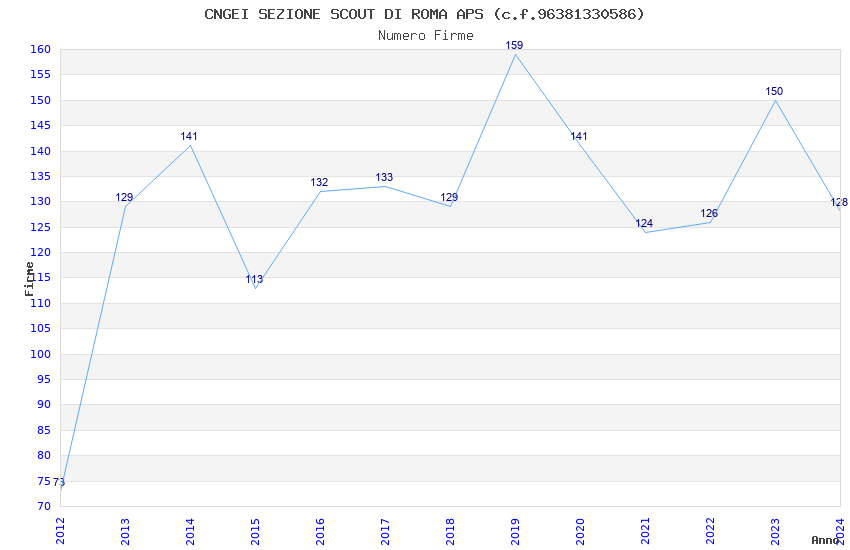The width and height of the screenshot is (850, 550).
Task: Click the y-axis value 80
Action: (x=44, y=456)
